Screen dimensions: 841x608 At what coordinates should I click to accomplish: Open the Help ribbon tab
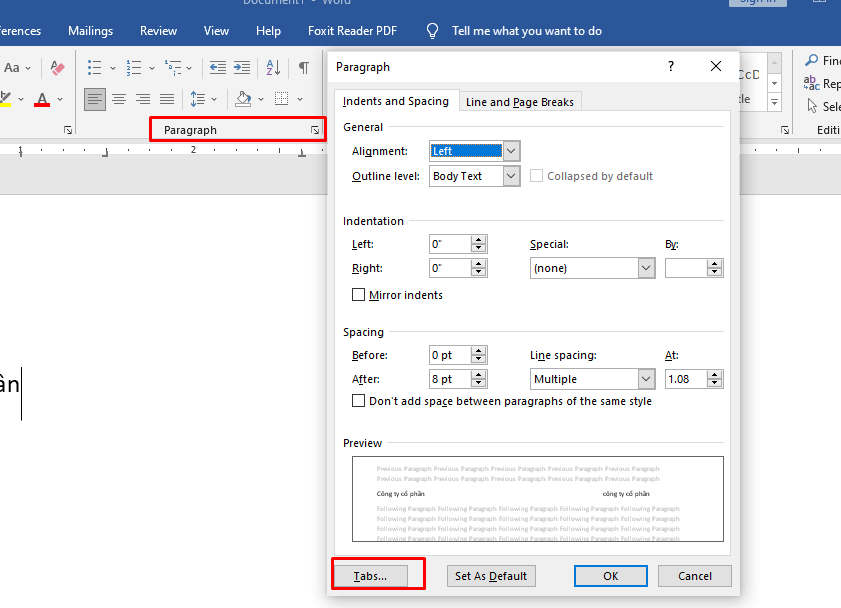(x=268, y=31)
